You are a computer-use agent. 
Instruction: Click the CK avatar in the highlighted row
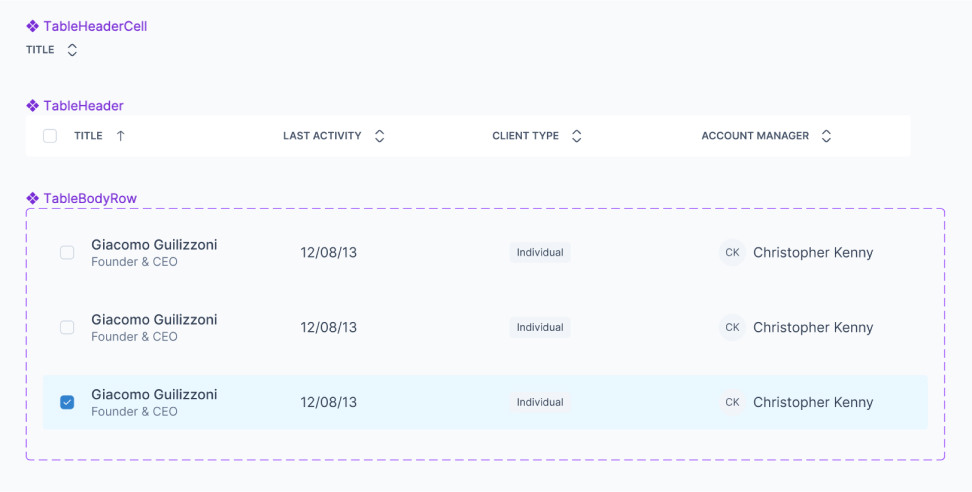pyautogui.click(x=732, y=402)
